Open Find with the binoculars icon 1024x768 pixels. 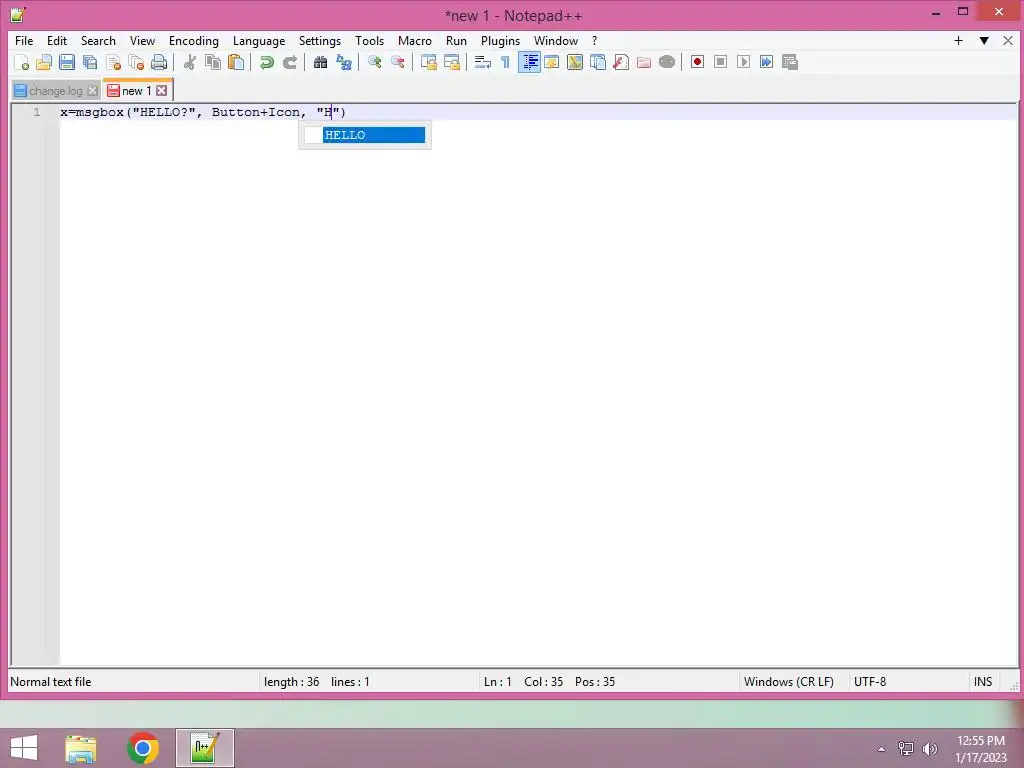(x=320, y=62)
